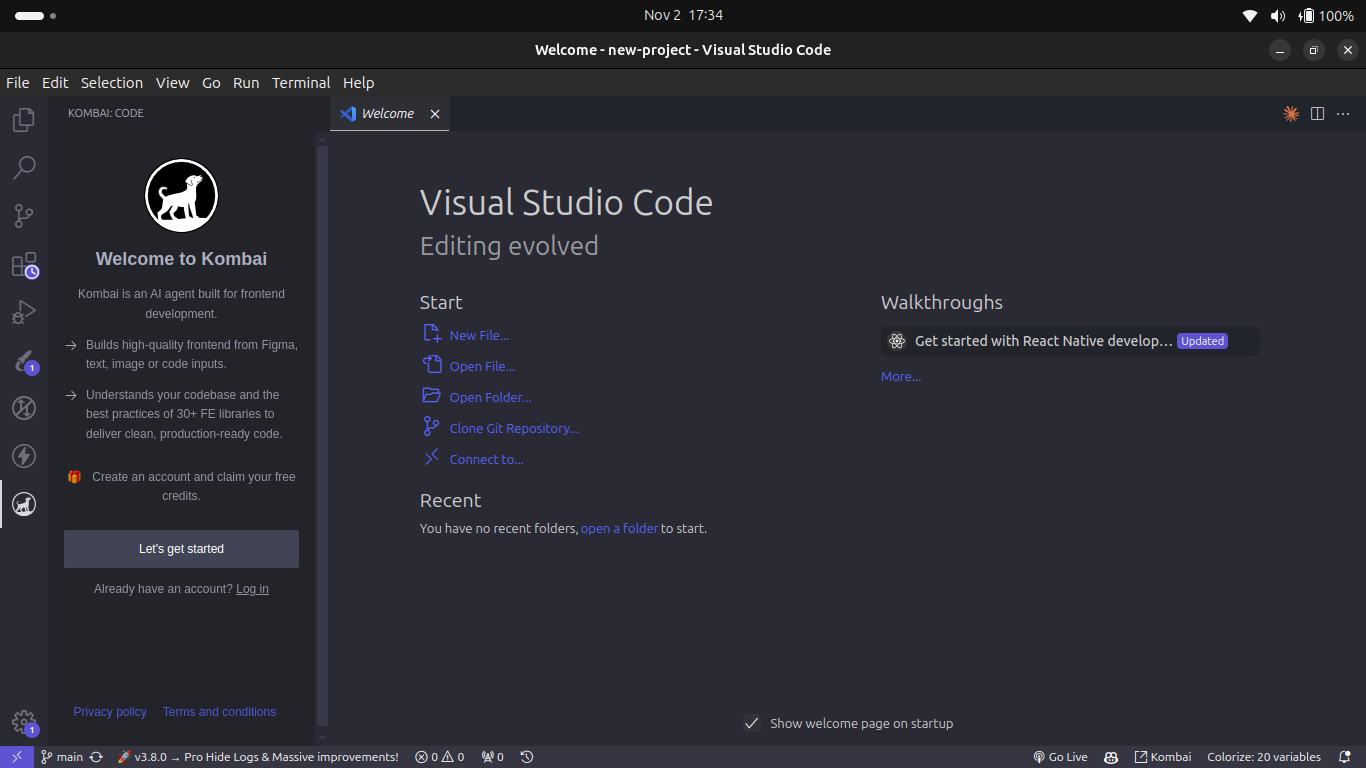Click Colorize: 20 variables status entry
Screen dimensions: 1366x768
coord(1264,757)
